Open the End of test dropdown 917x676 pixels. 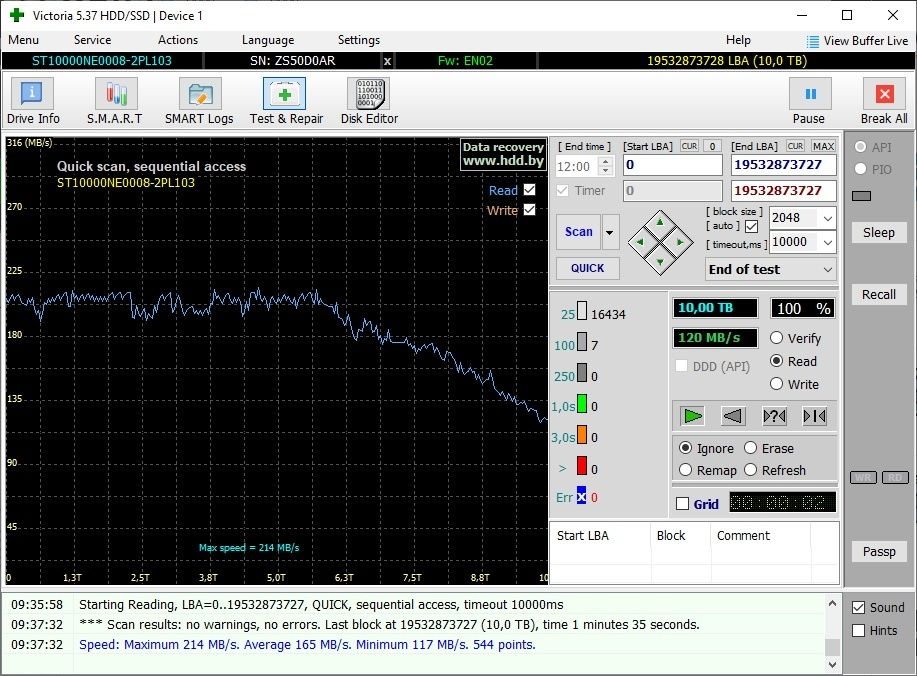(x=771, y=269)
